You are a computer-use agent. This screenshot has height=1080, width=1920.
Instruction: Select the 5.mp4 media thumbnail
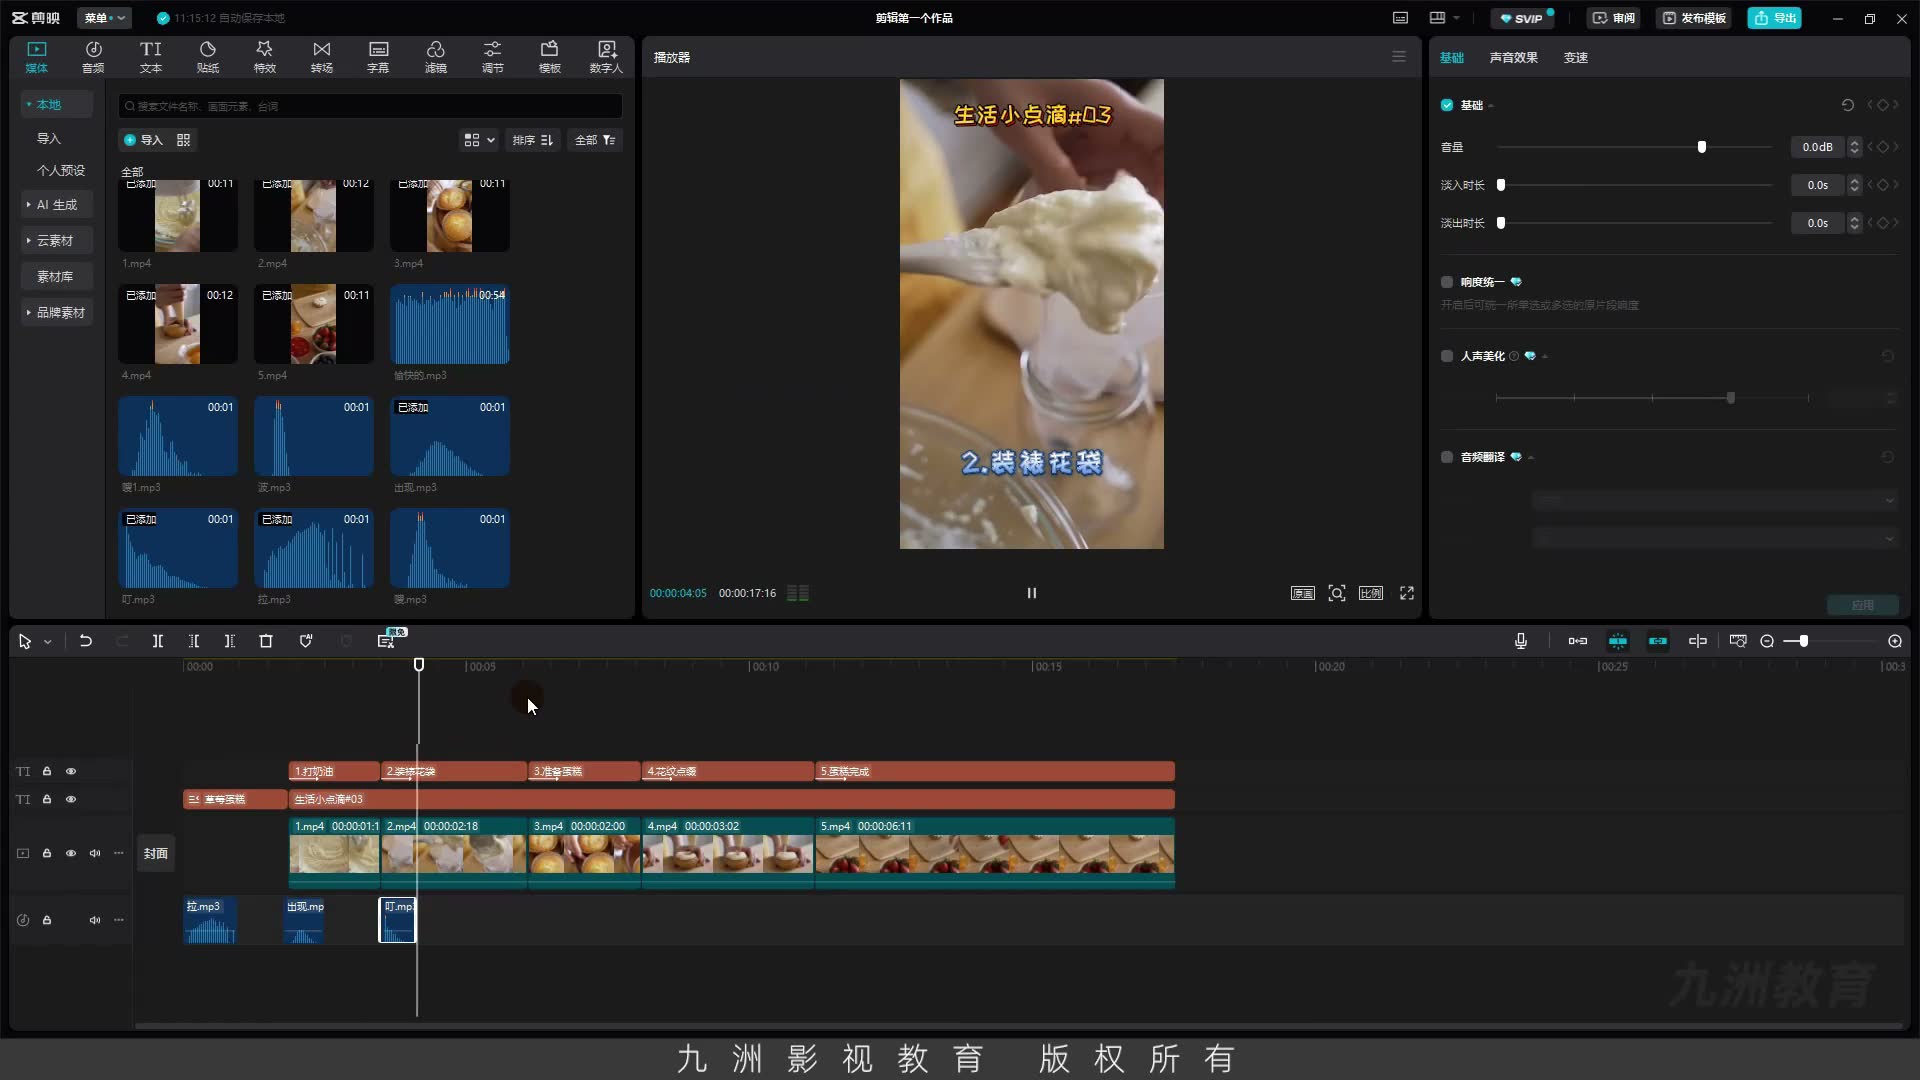coord(314,324)
